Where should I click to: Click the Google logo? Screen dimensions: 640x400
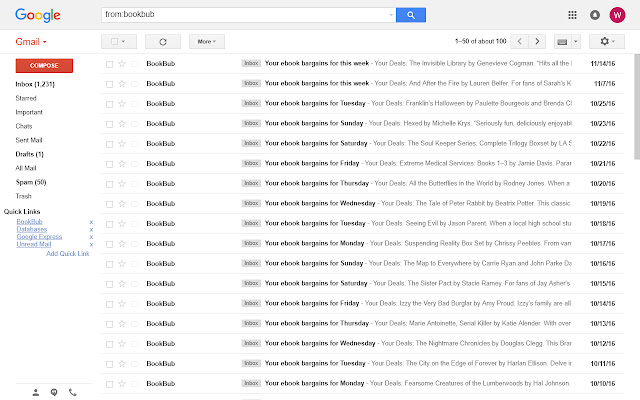(x=38, y=15)
